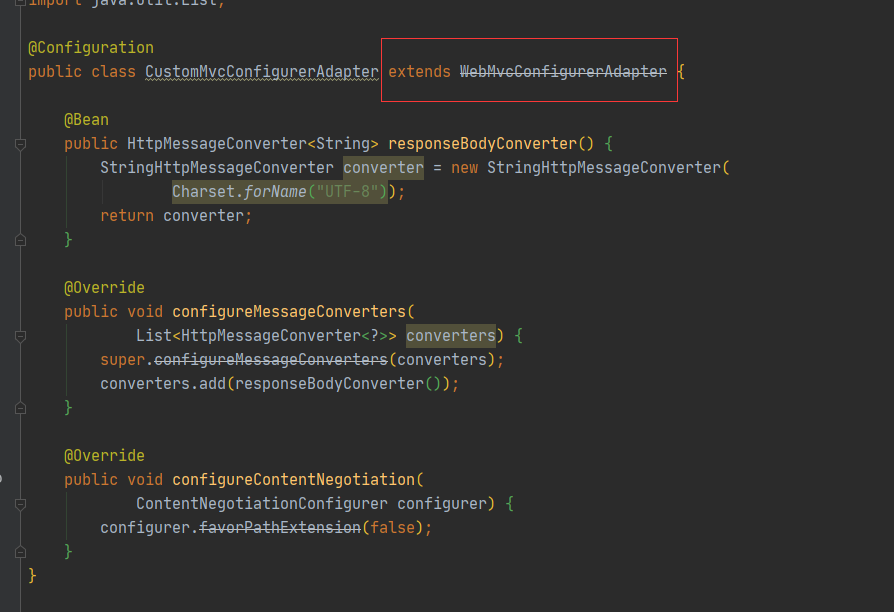
Task: Click the 'extends' keyword
Action: click(x=419, y=72)
